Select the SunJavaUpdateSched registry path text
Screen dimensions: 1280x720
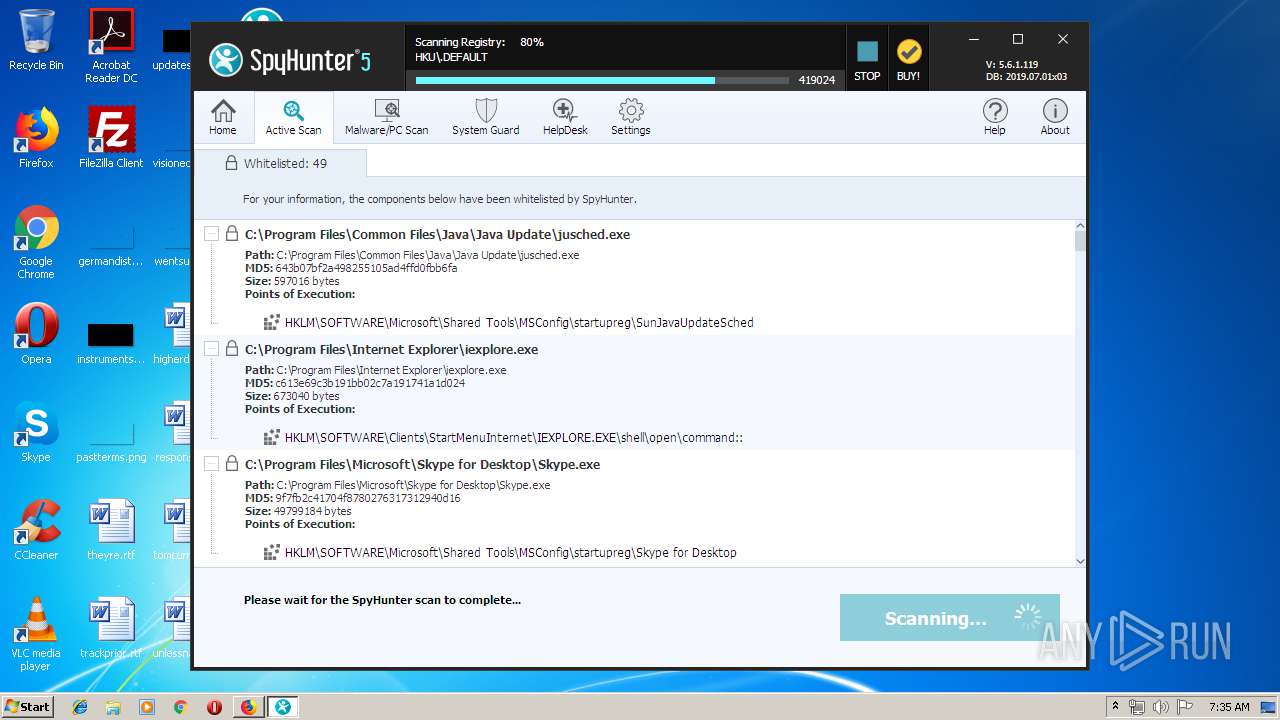pyautogui.click(x=519, y=323)
